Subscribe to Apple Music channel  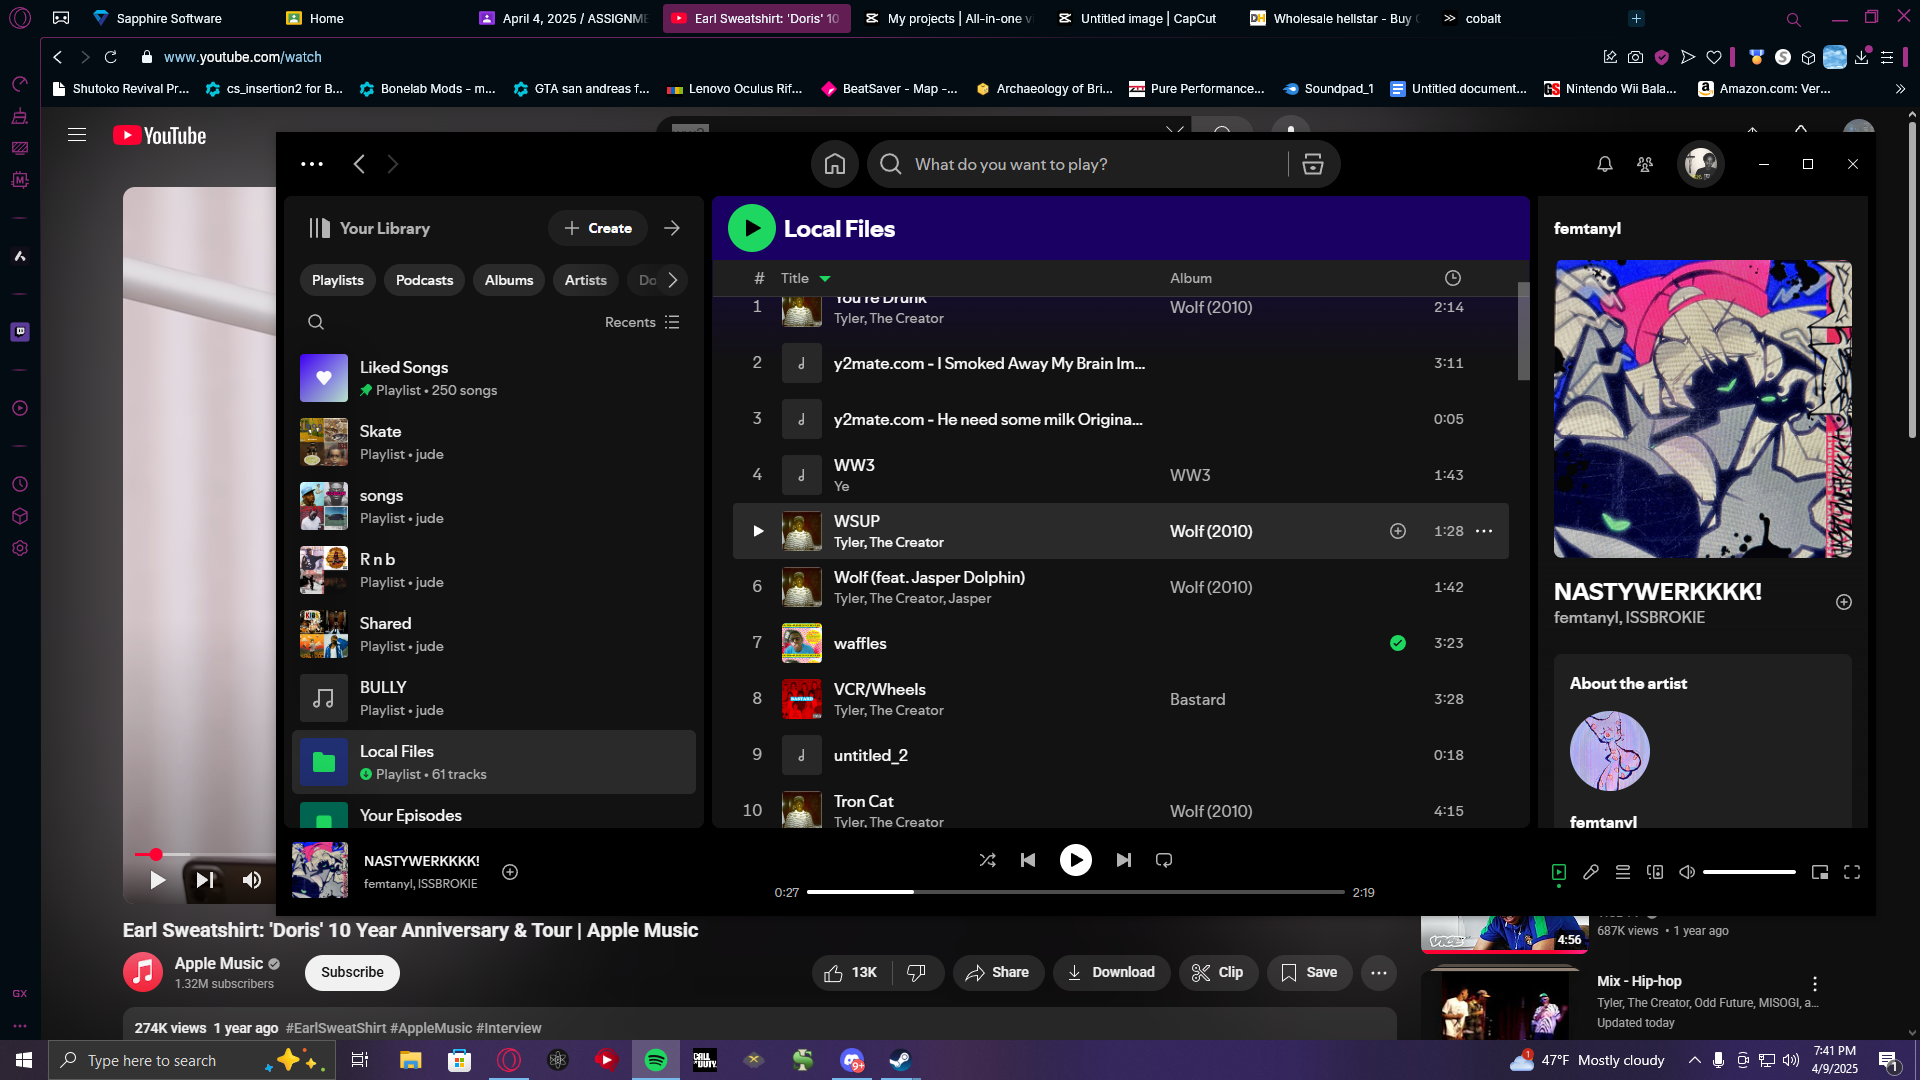tap(352, 972)
